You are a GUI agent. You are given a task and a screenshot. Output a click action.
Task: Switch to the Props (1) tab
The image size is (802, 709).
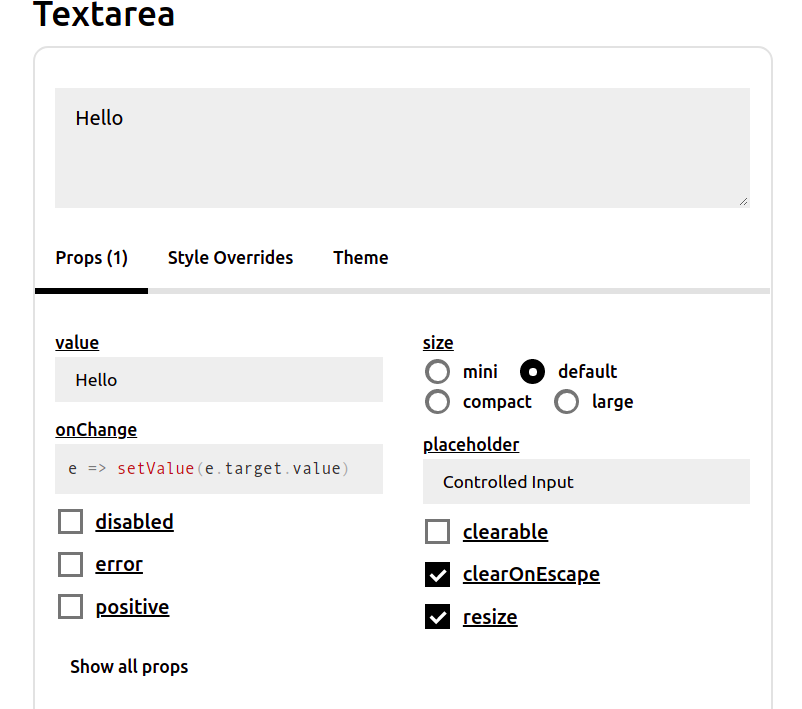pyautogui.click(x=92, y=258)
